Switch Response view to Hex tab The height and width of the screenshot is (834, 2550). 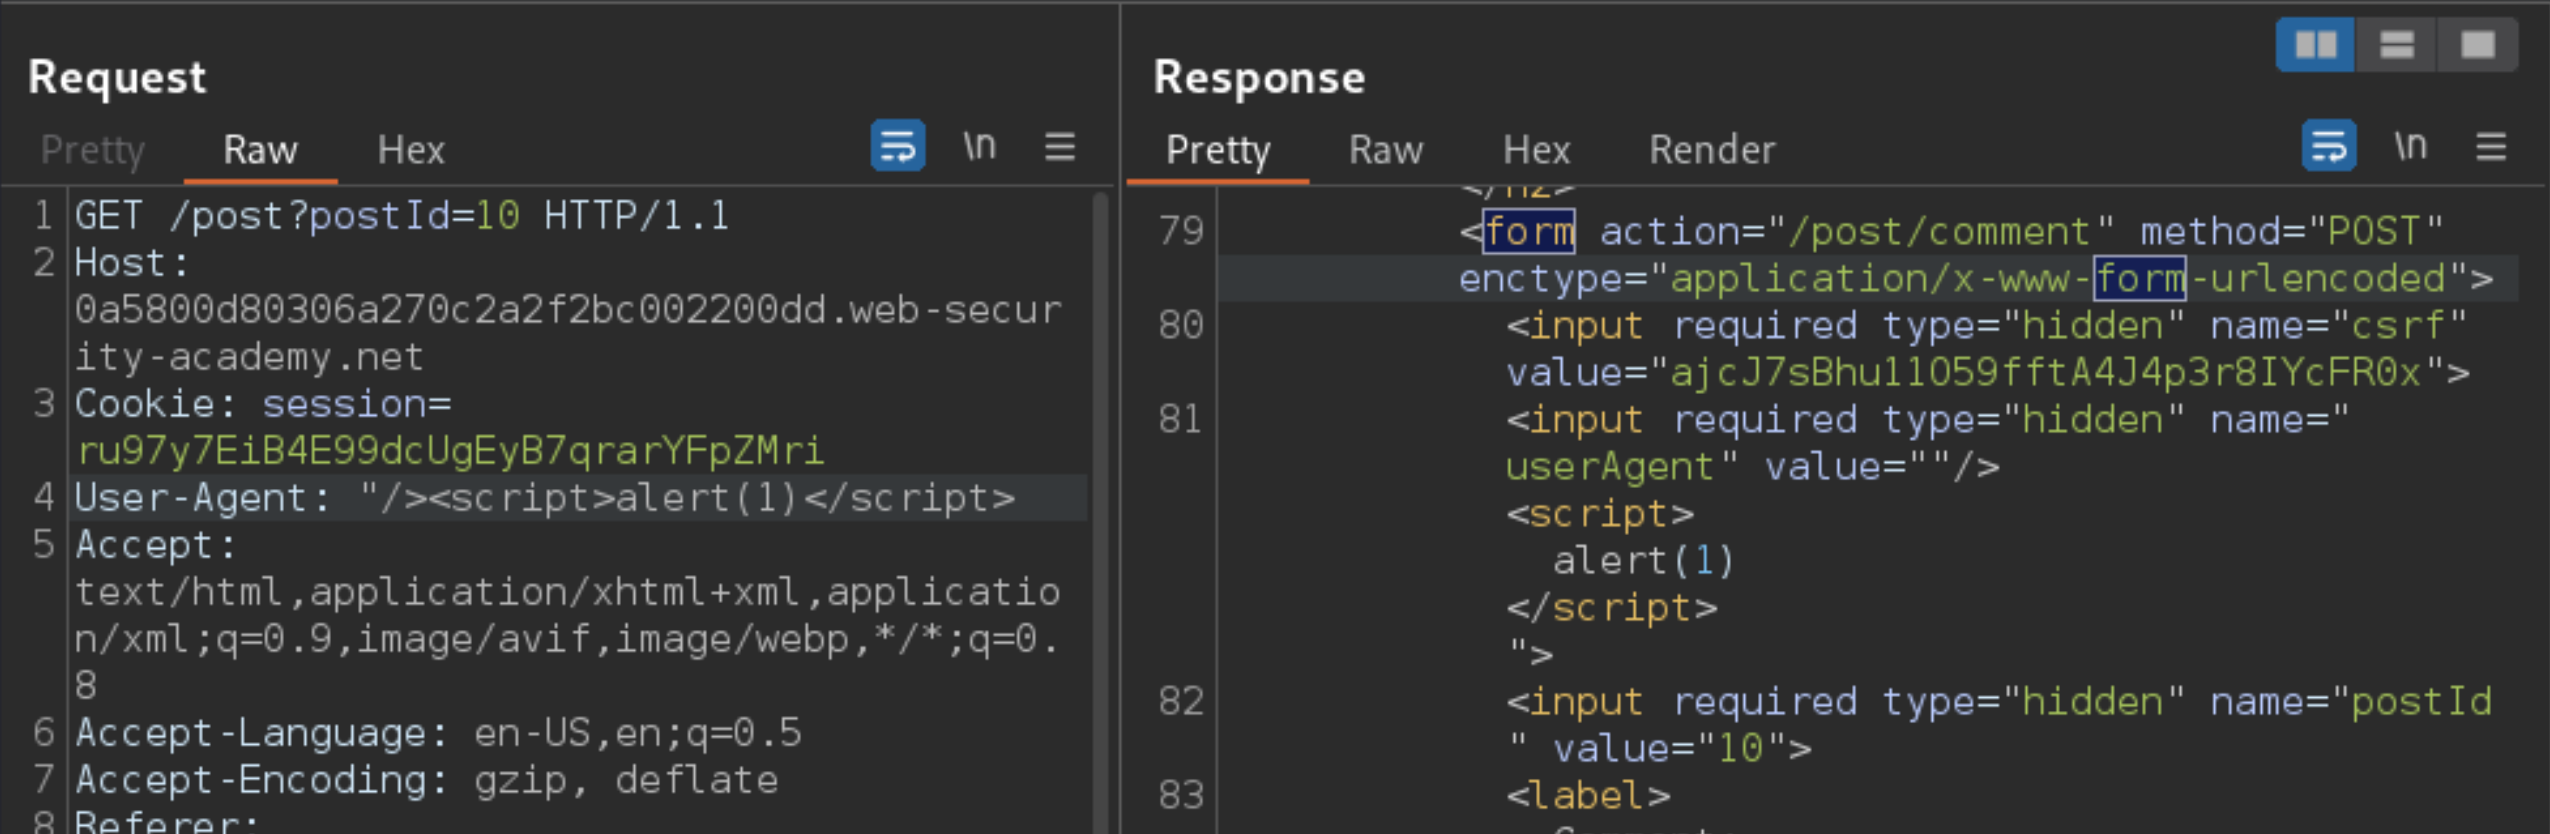(1537, 150)
